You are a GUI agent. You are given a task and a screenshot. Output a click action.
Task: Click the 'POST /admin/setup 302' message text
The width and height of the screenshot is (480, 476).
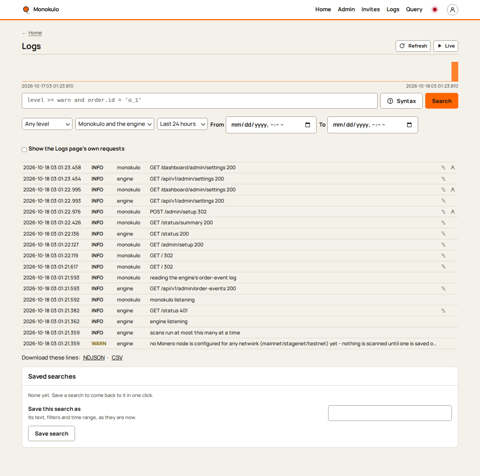coord(178,212)
